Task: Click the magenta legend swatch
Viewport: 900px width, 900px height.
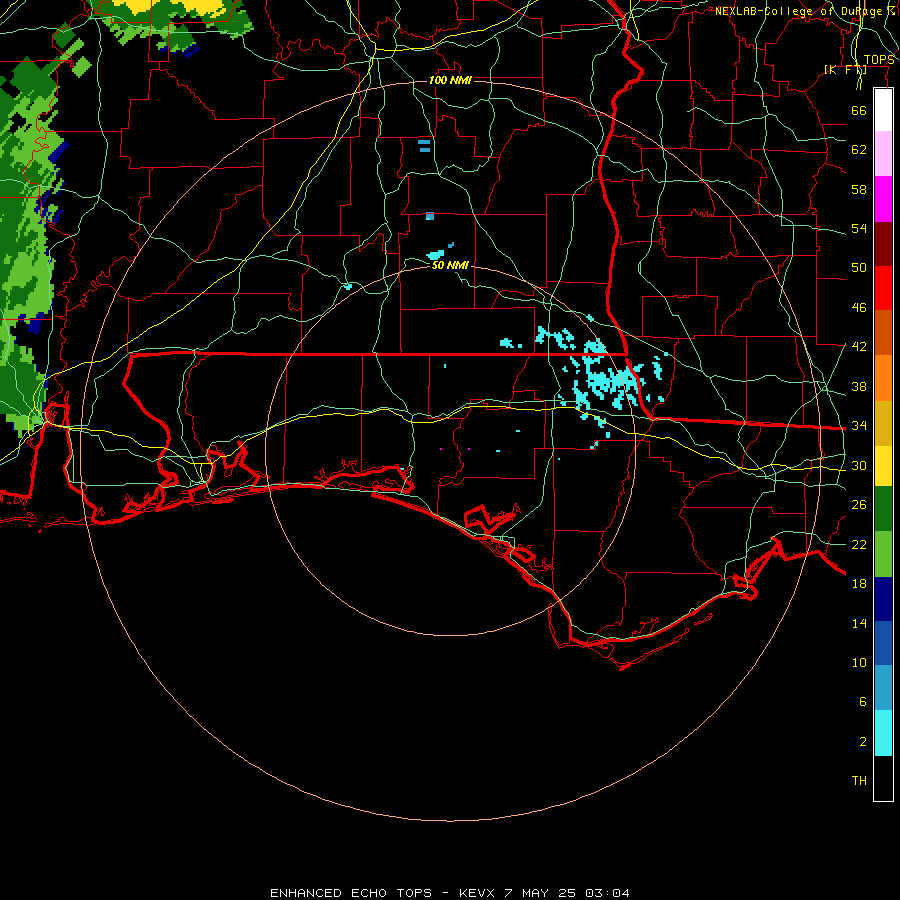Action: [x=883, y=199]
